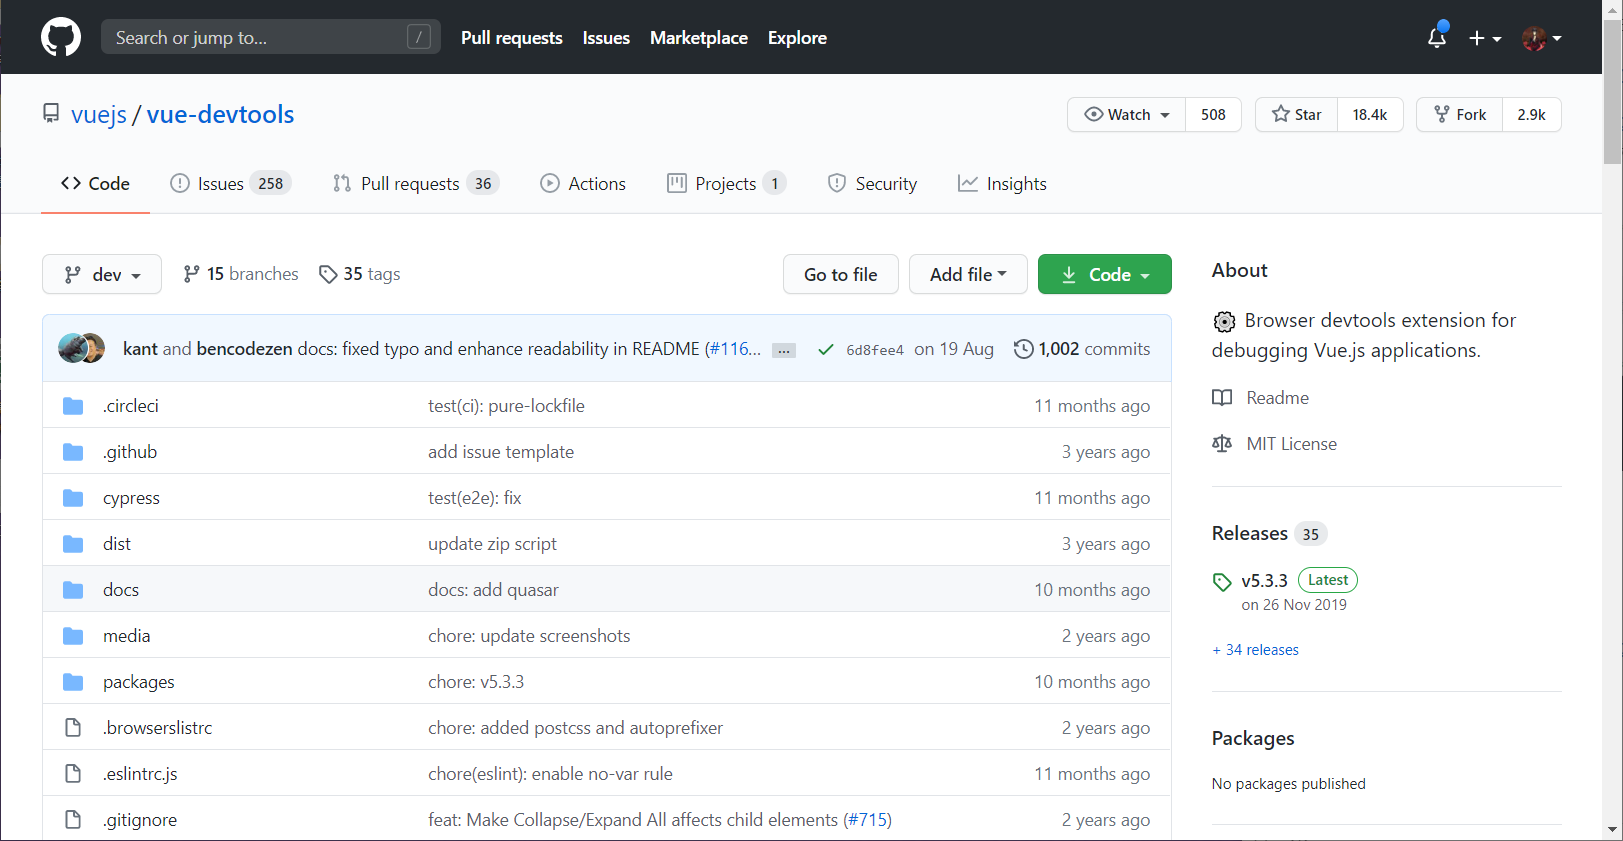Open the .gitignore file
This screenshot has height=841, width=1623.
click(140, 819)
